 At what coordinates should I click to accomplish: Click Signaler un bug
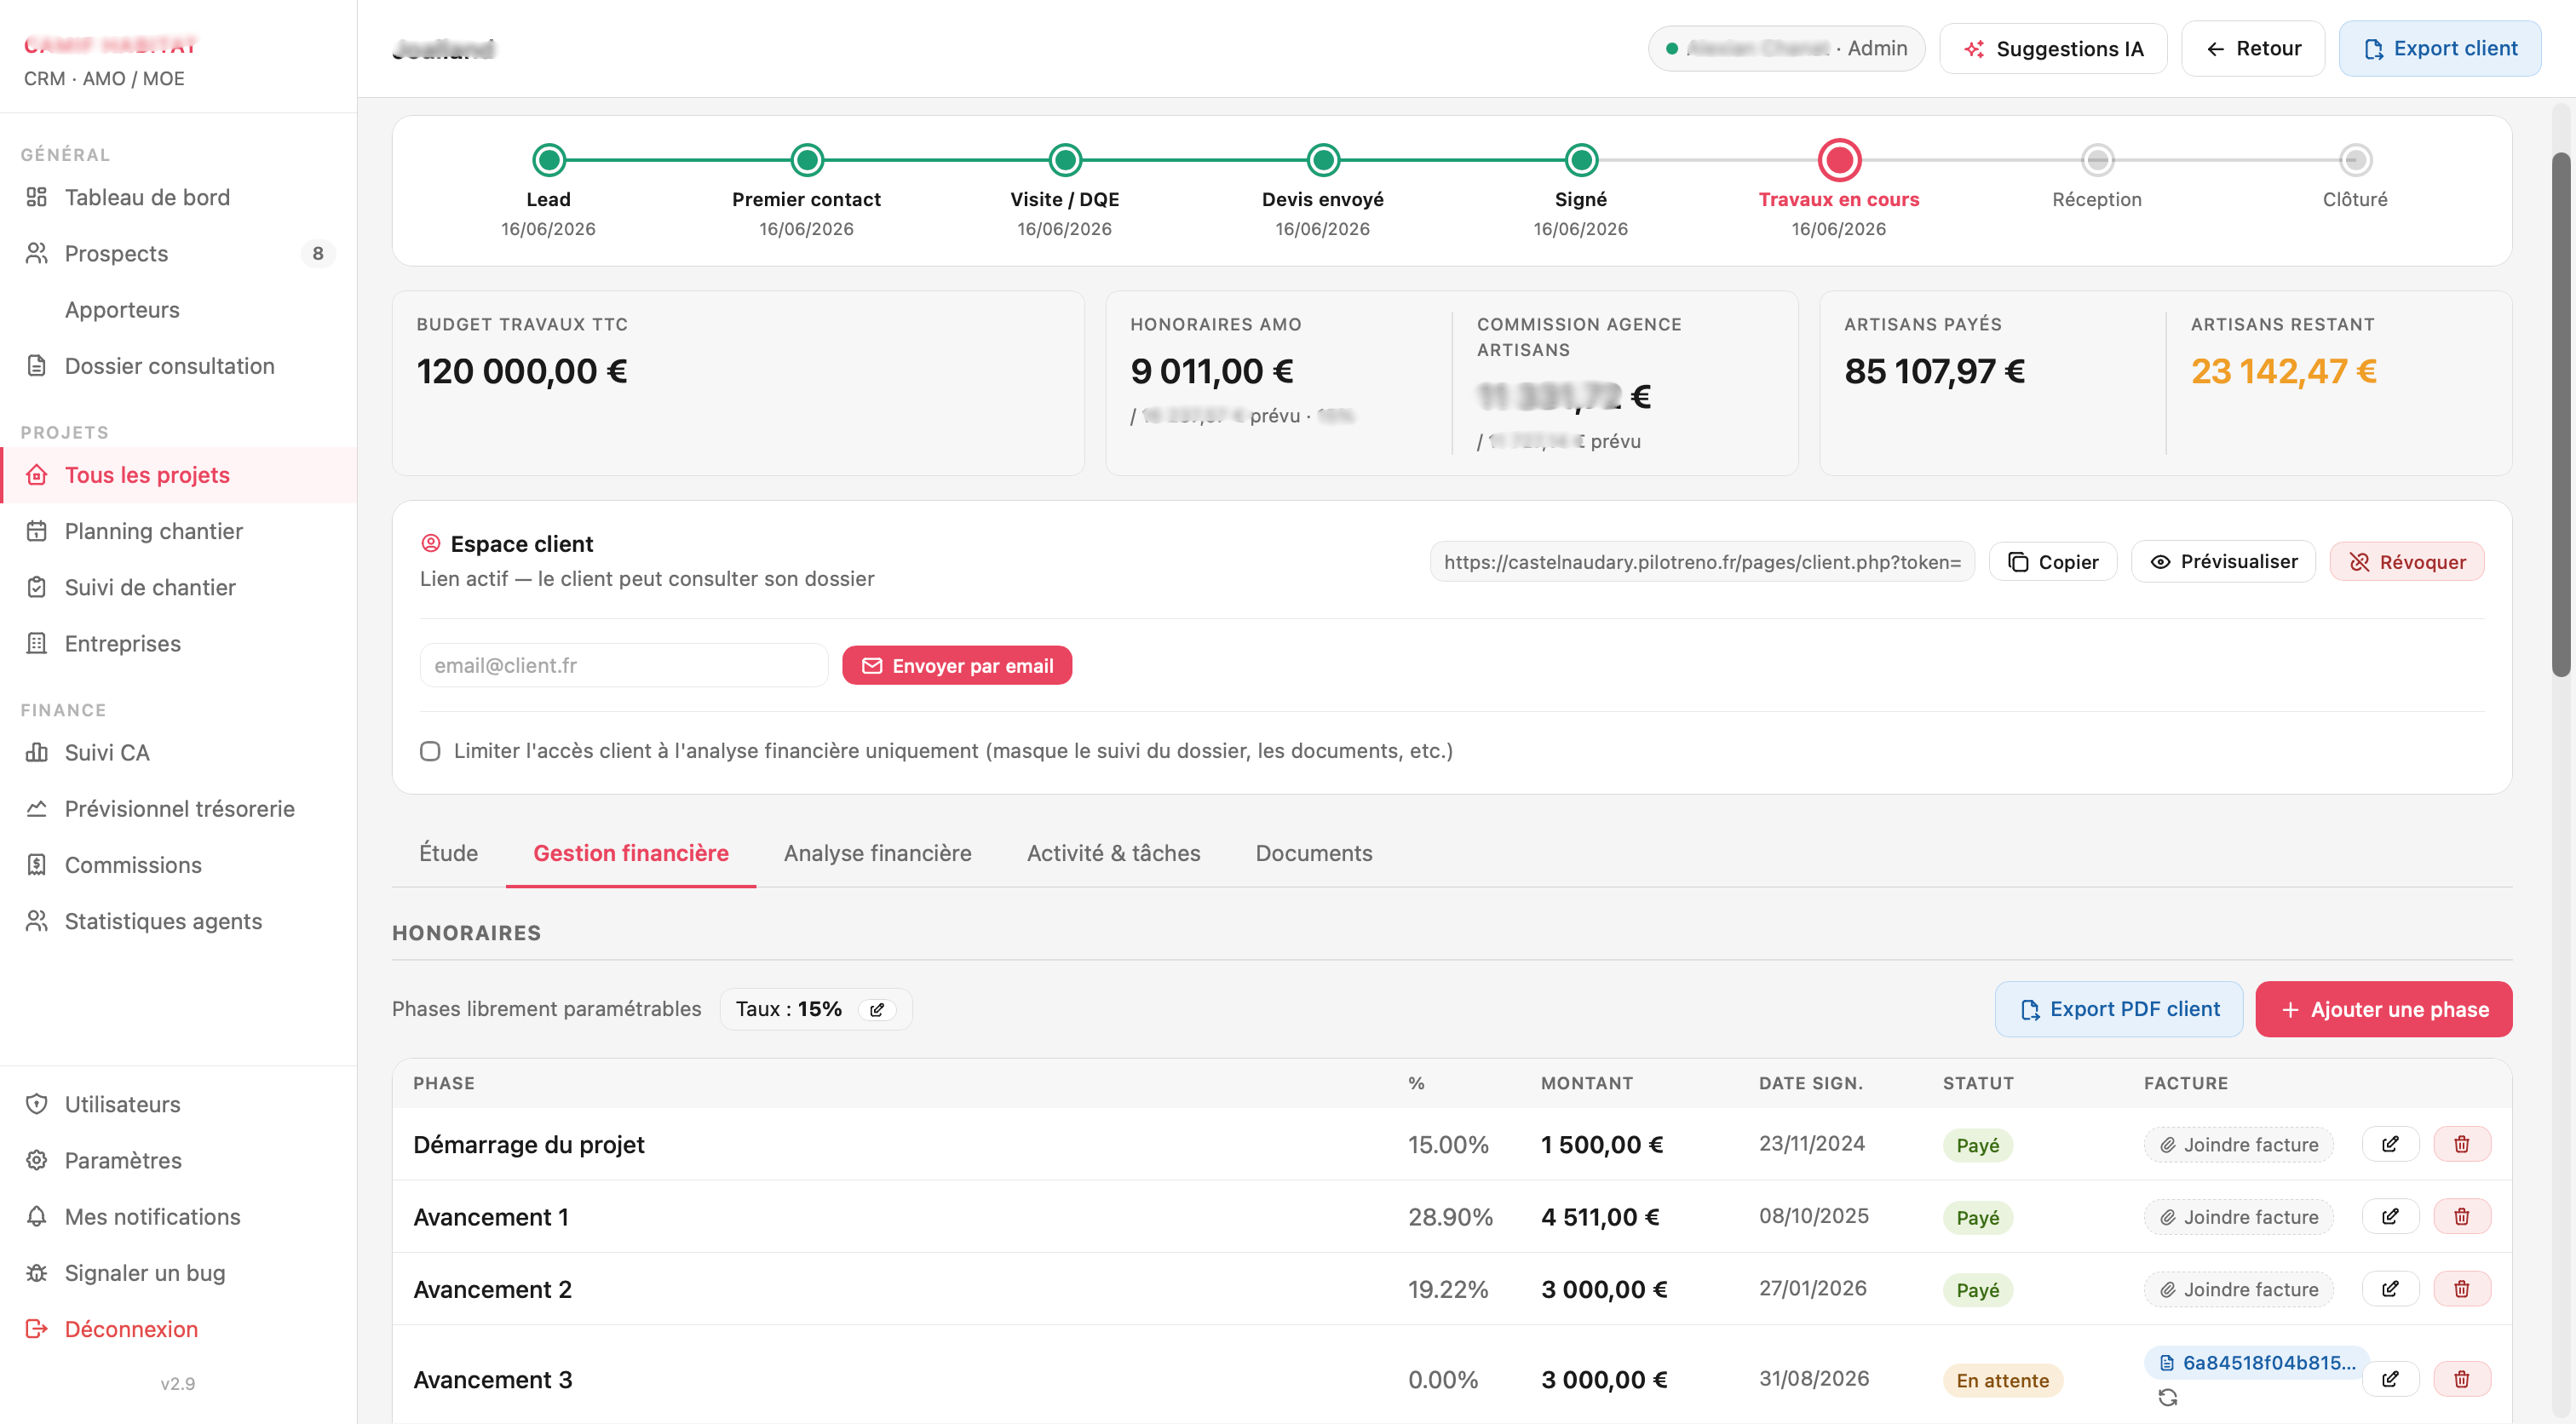point(178,1272)
